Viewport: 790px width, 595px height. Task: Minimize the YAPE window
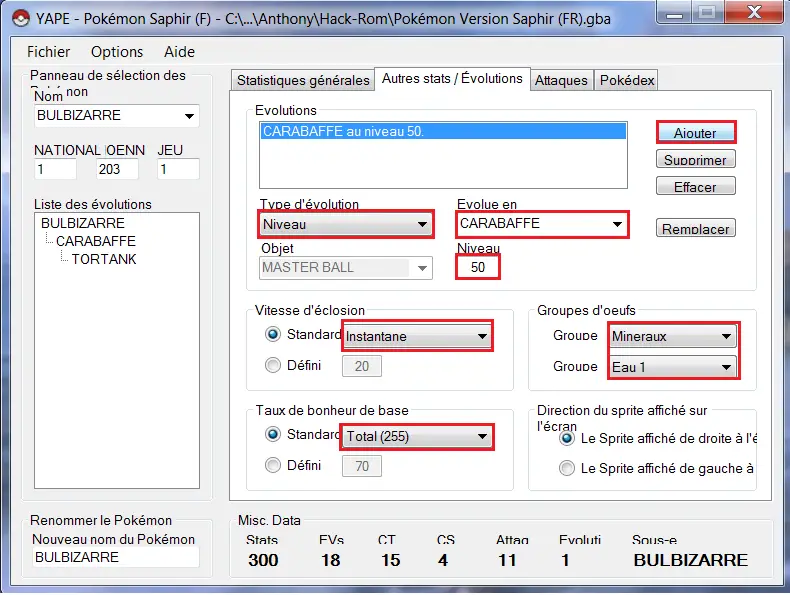click(x=674, y=13)
